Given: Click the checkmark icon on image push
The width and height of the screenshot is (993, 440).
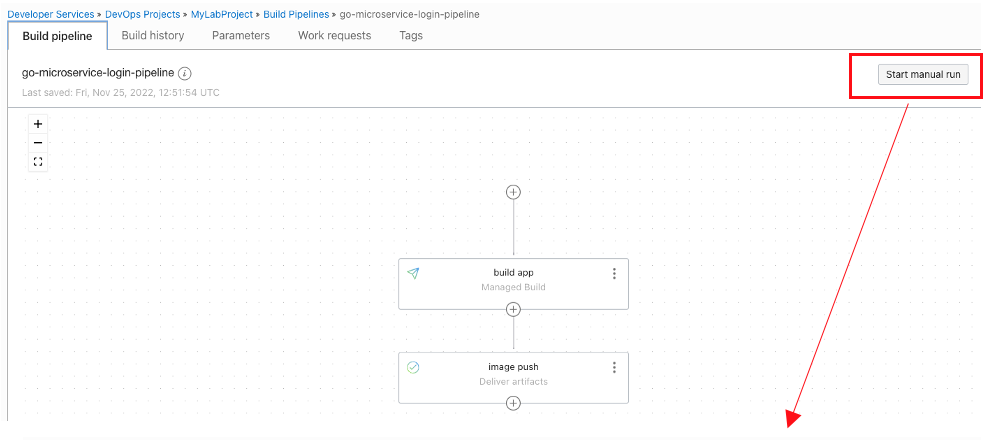Looking at the screenshot, I should 413,367.
